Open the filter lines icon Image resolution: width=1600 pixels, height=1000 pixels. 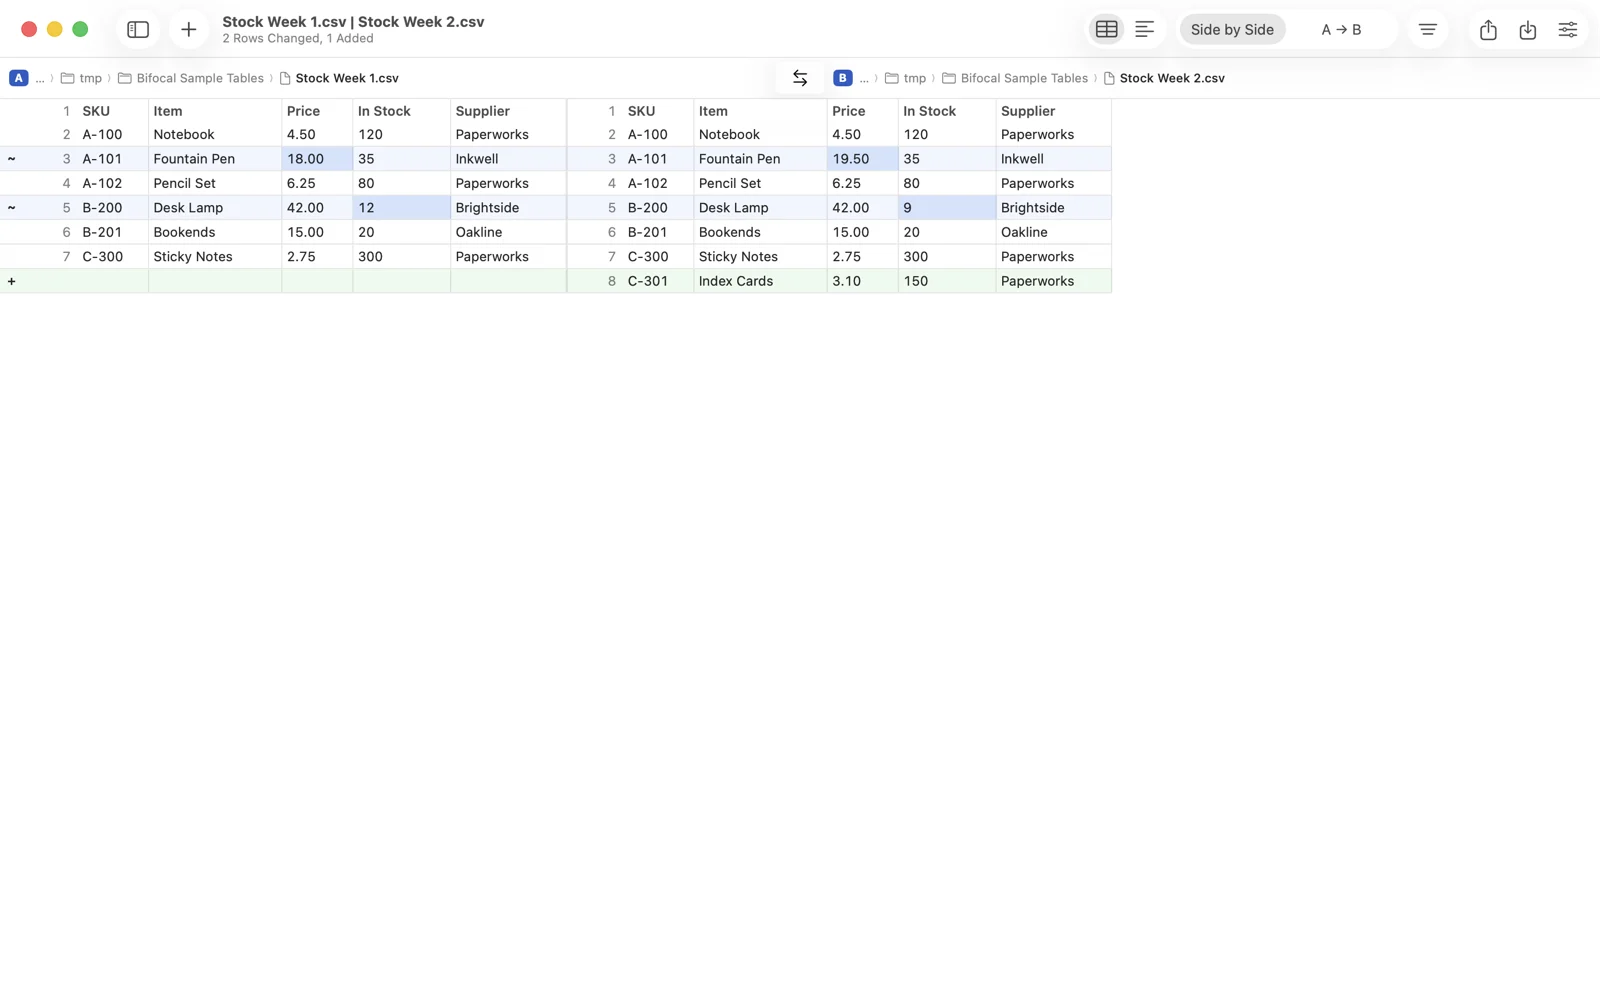point(1427,29)
